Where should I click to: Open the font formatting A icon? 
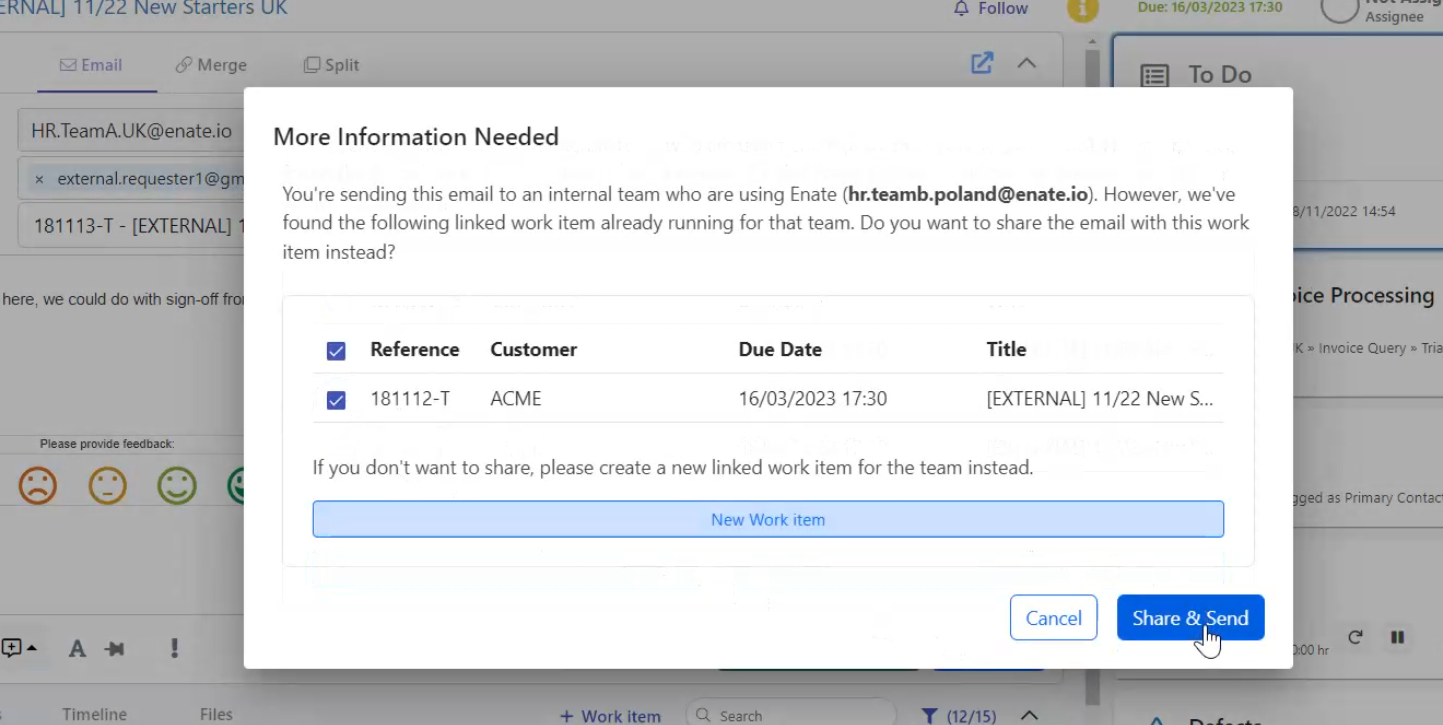coord(77,648)
